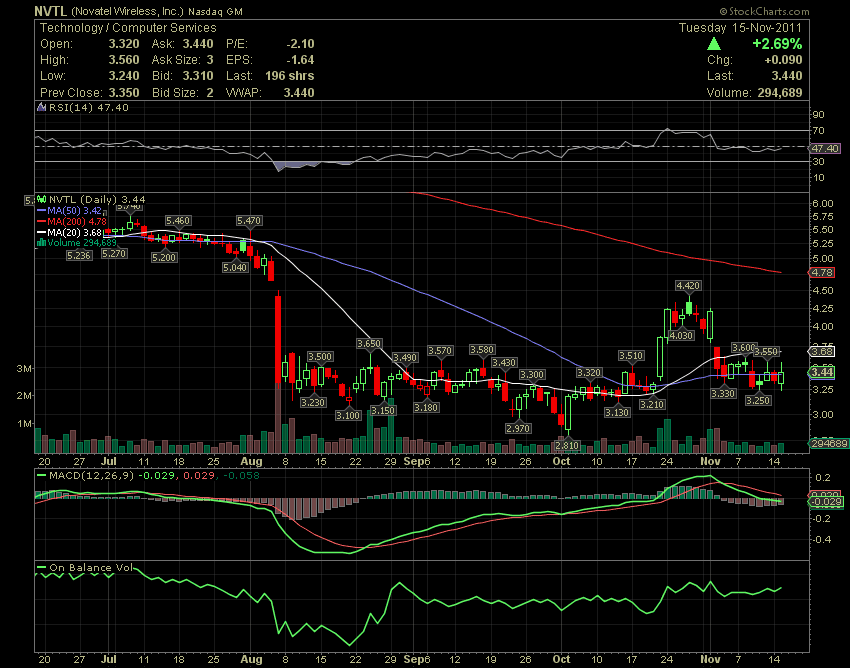Click the 3.100 price label
Viewport: 850px width, 668px height.
click(x=347, y=415)
